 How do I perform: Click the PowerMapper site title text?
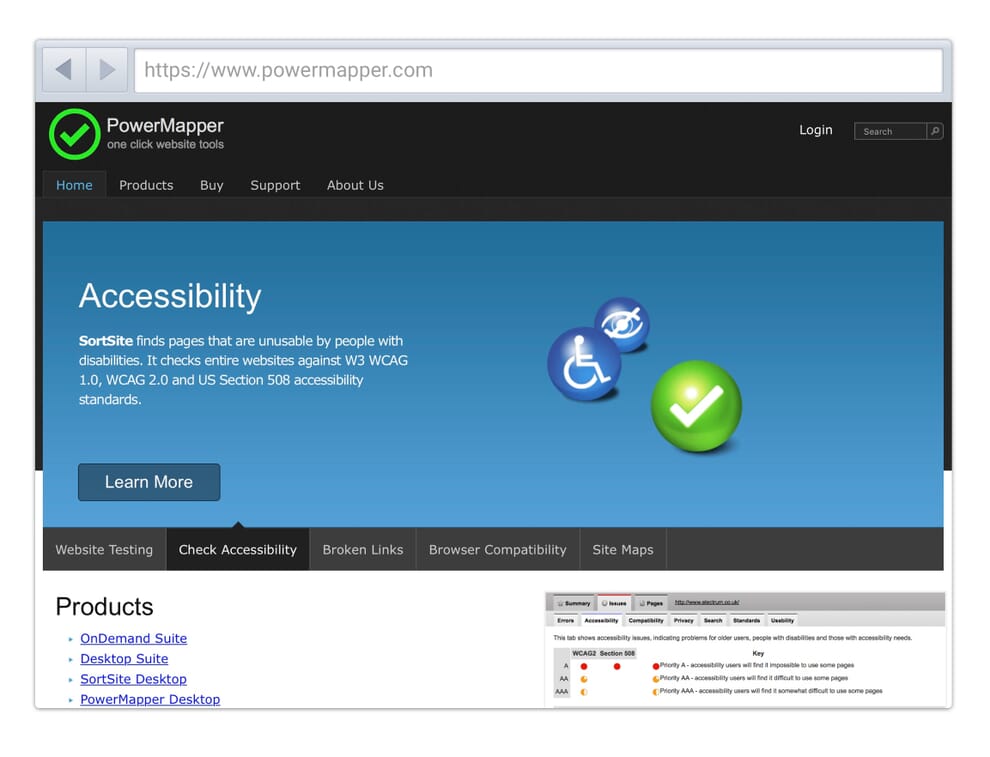pos(165,125)
